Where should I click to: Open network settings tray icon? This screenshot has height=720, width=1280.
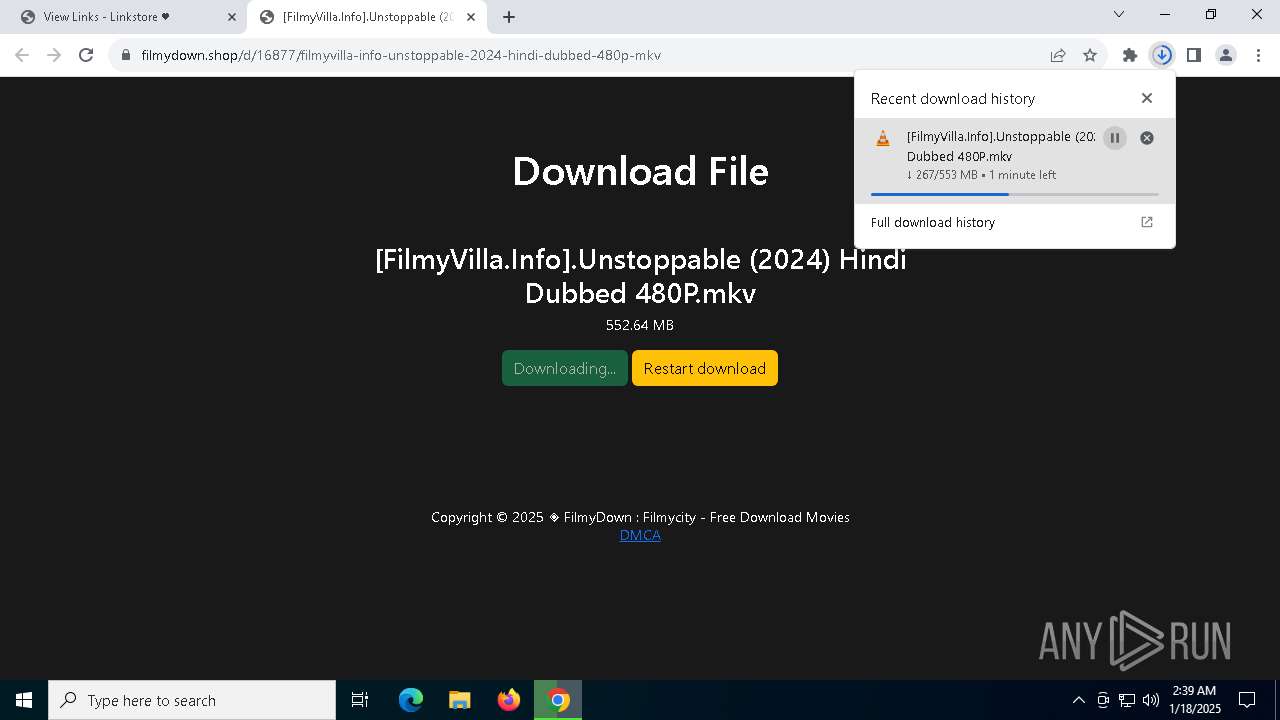tap(1127, 700)
